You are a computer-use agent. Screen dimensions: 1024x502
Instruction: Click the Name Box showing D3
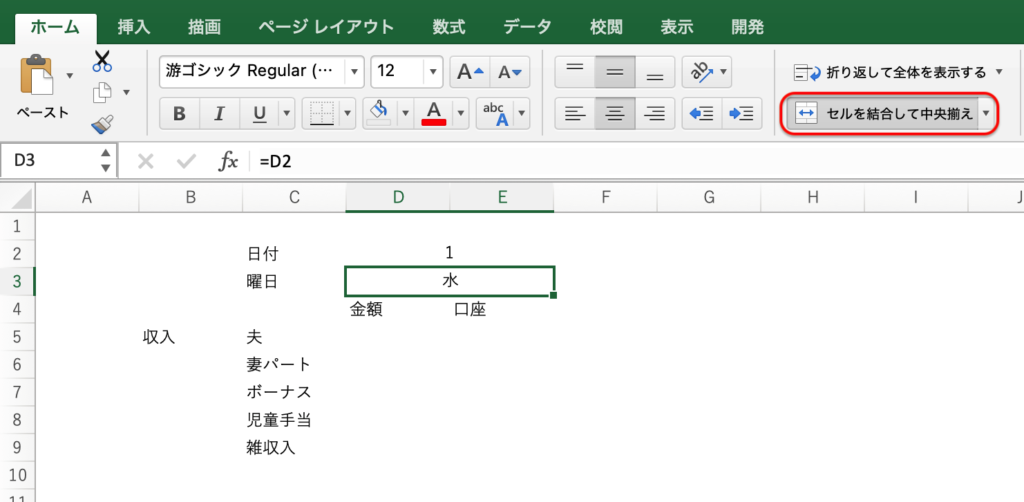(x=50, y=161)
